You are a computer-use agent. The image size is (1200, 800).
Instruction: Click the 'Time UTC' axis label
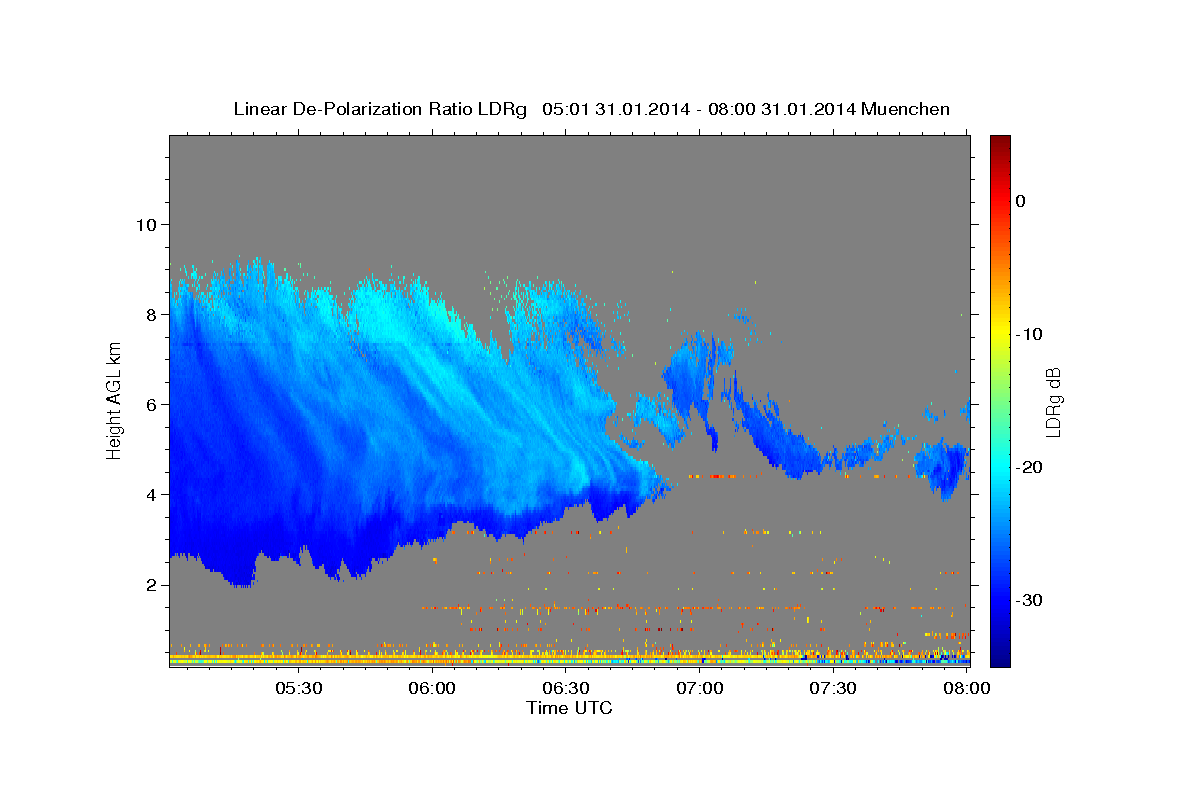[569, 708]
